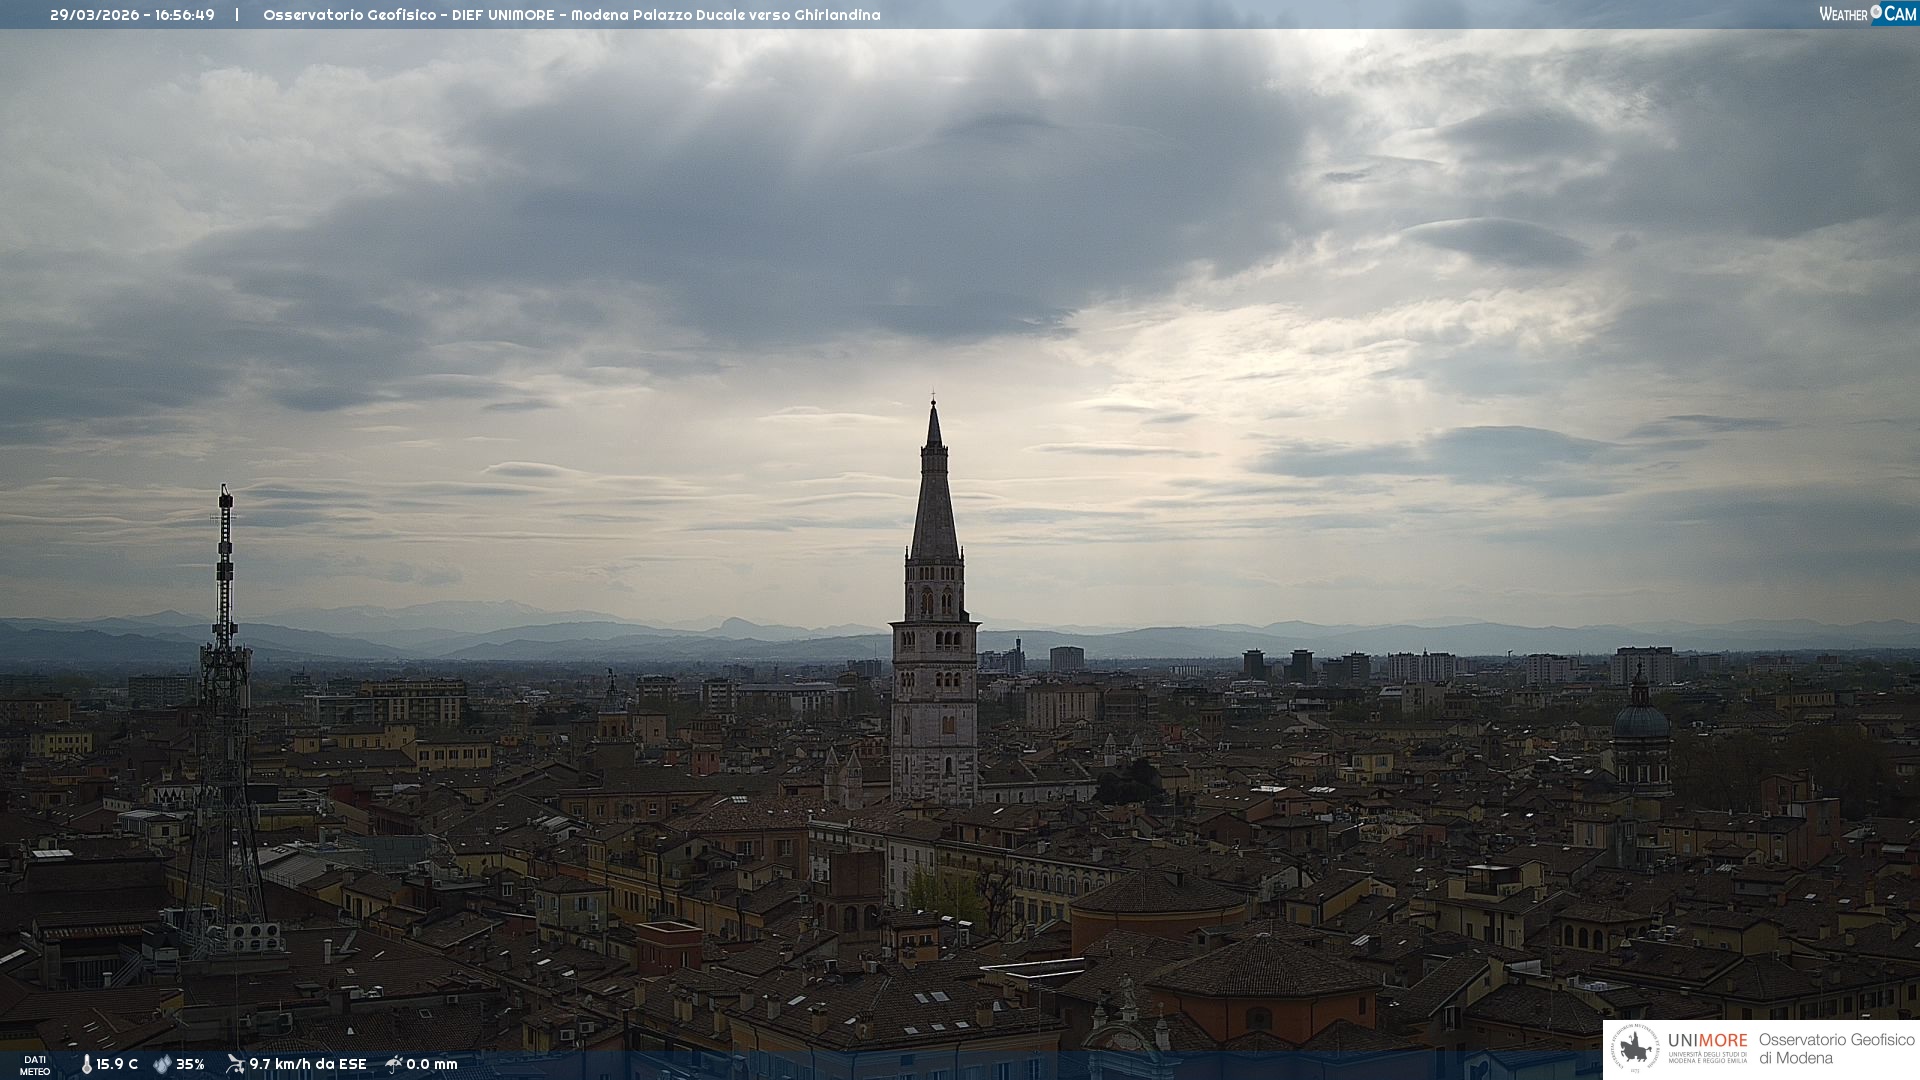Viewport: 1920px width, 1080px height.
Task: Click the UNIMORE horseman seal emblem
Action: [x=1635, y=1049]
